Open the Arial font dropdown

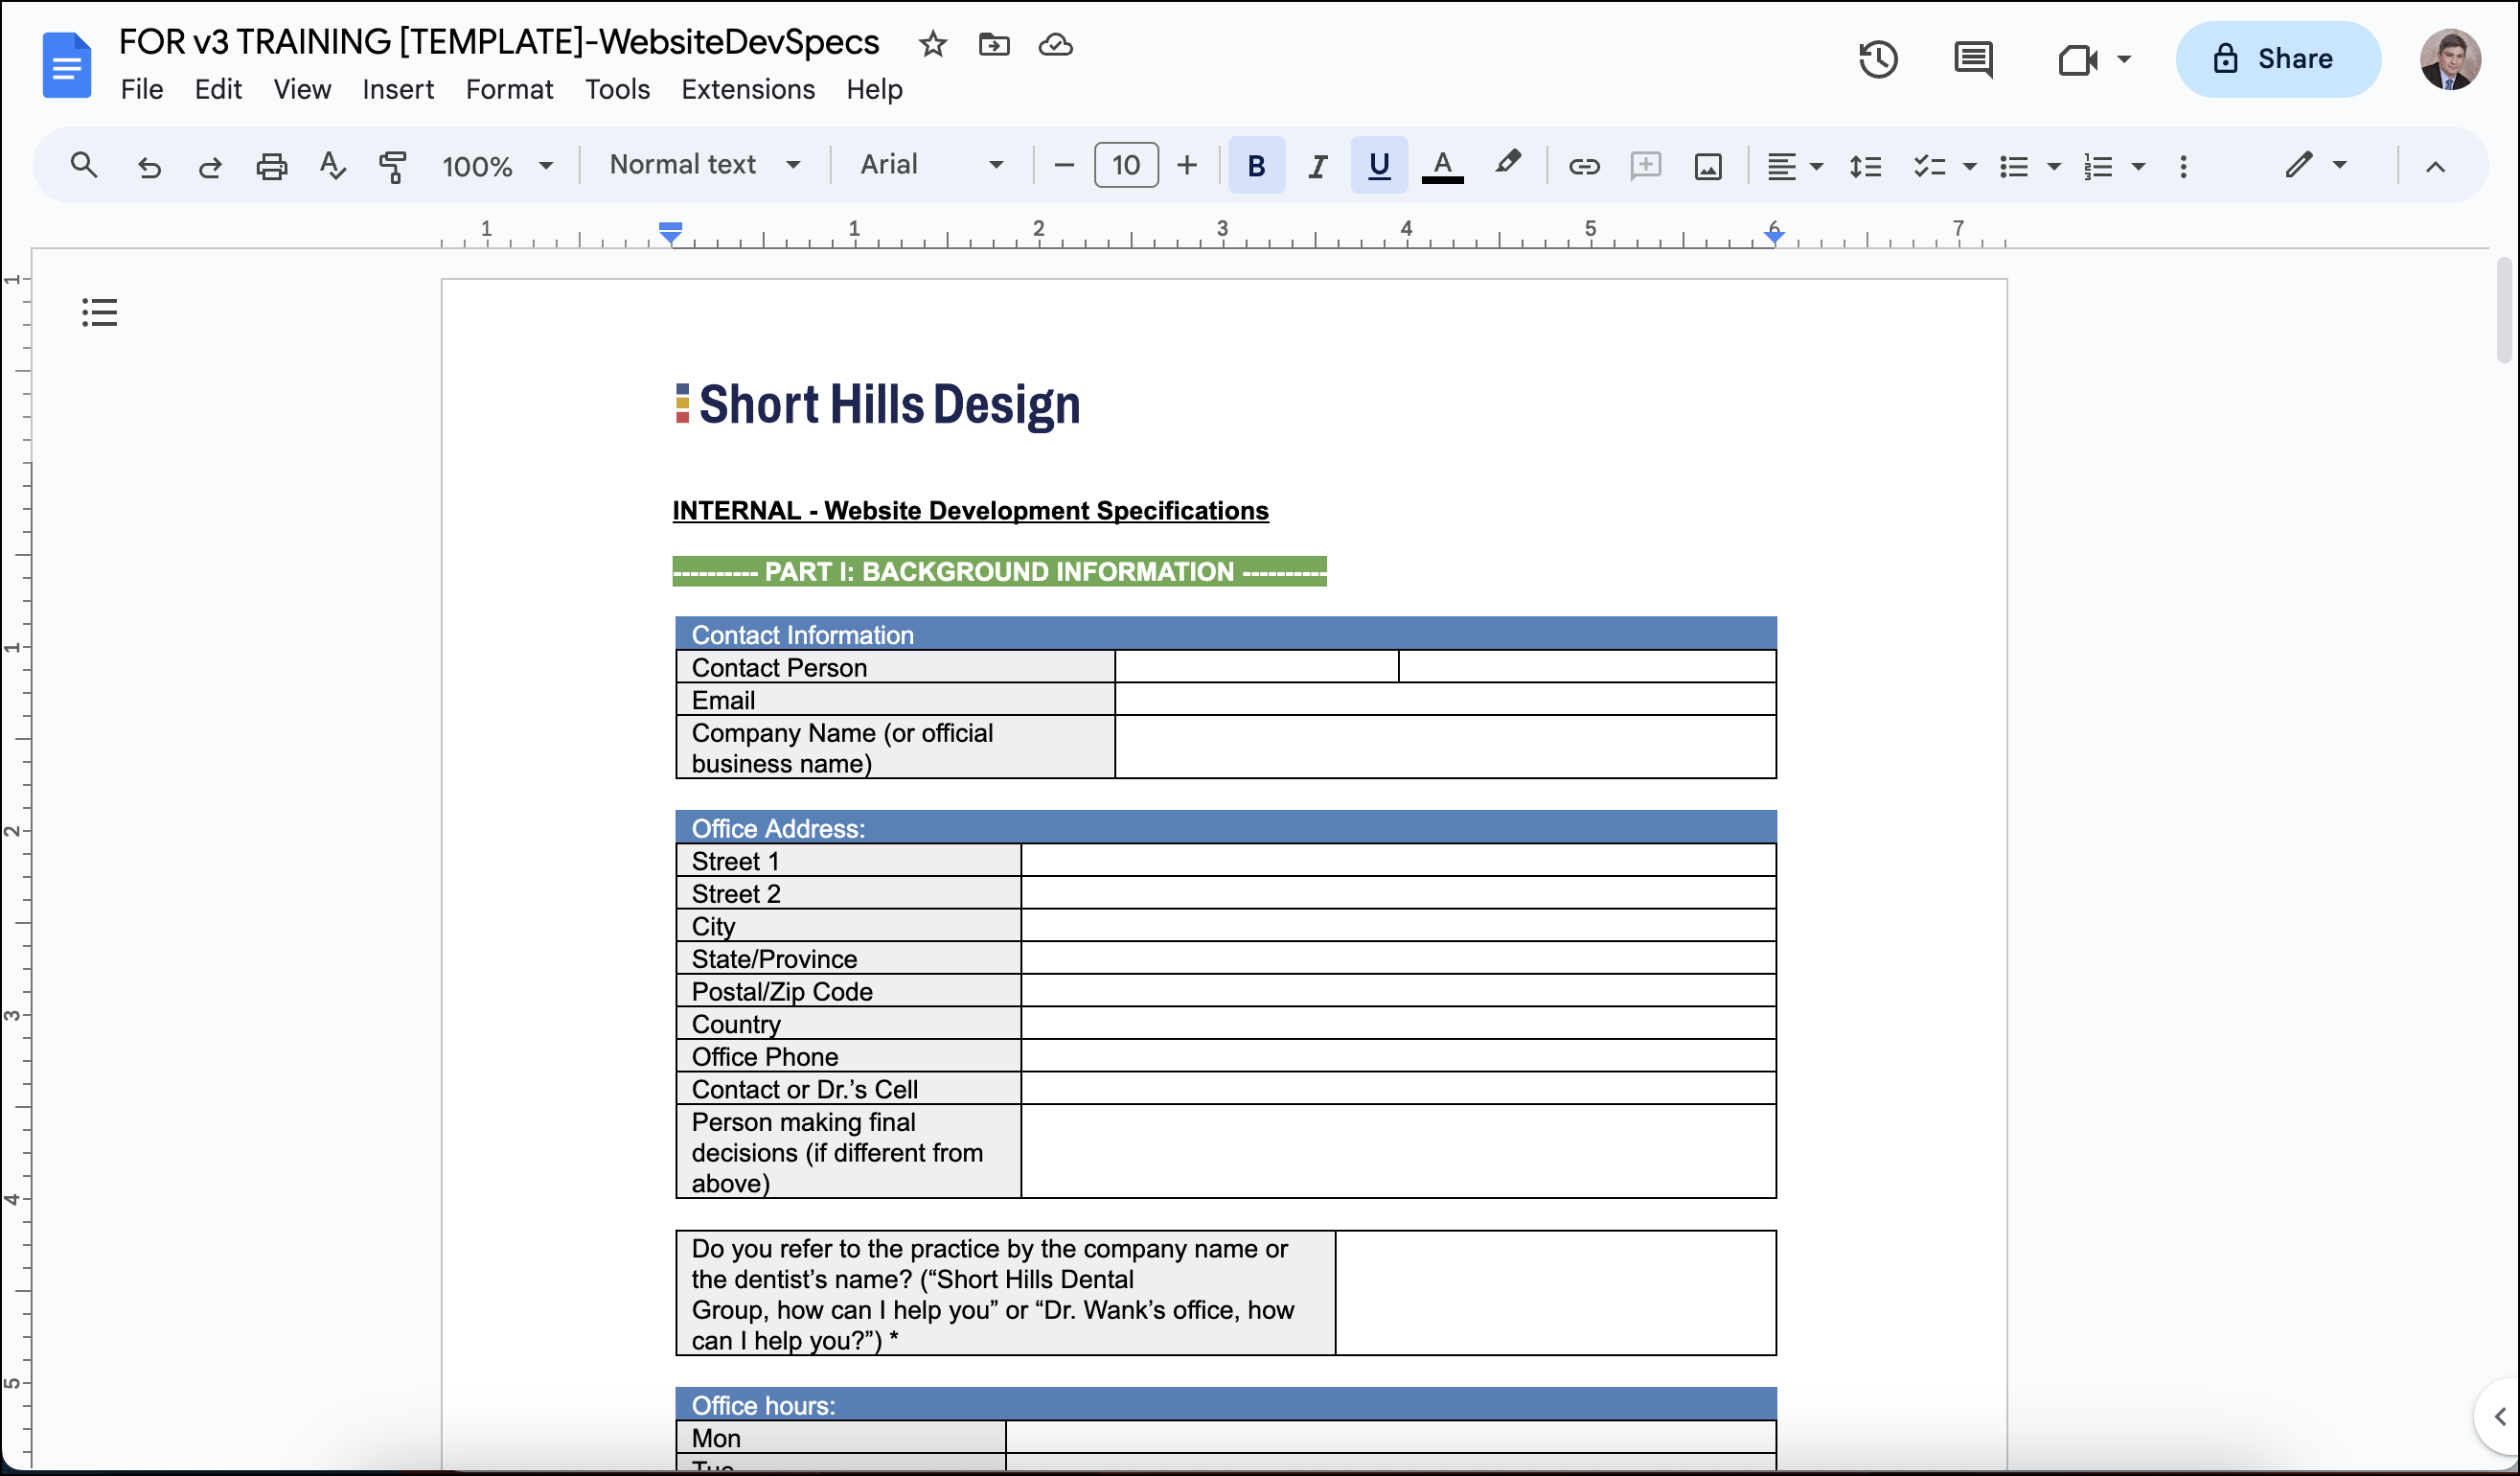(930, 165)
